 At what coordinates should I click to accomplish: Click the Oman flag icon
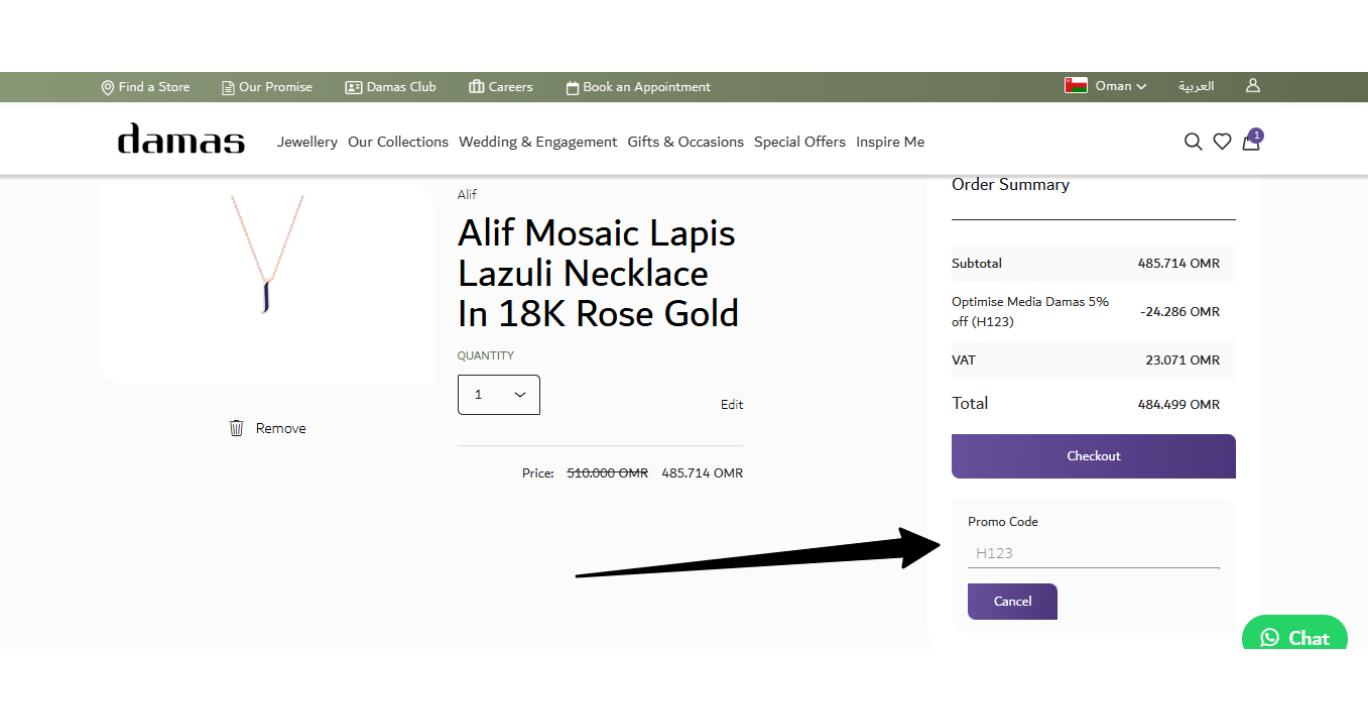point(1076,86)
